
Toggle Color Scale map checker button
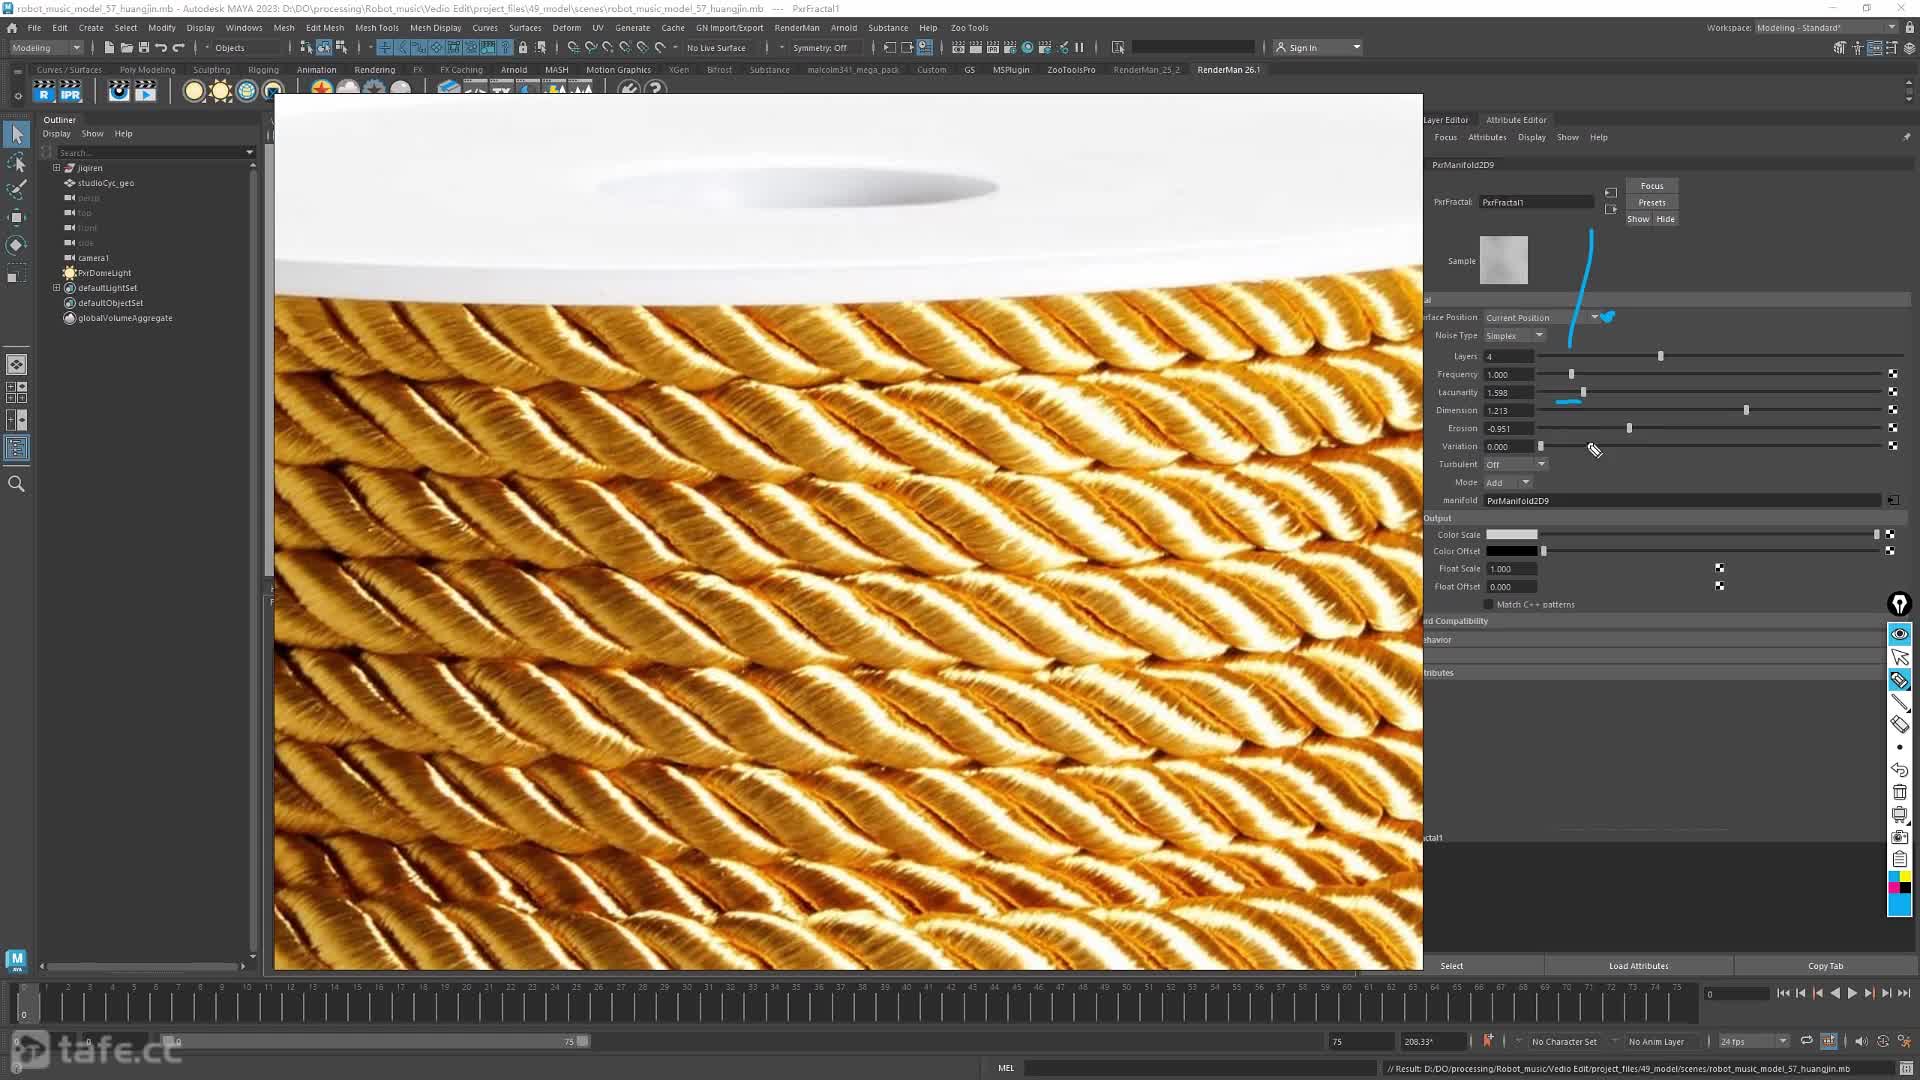pyautogui.click(x=1890, y=535)
